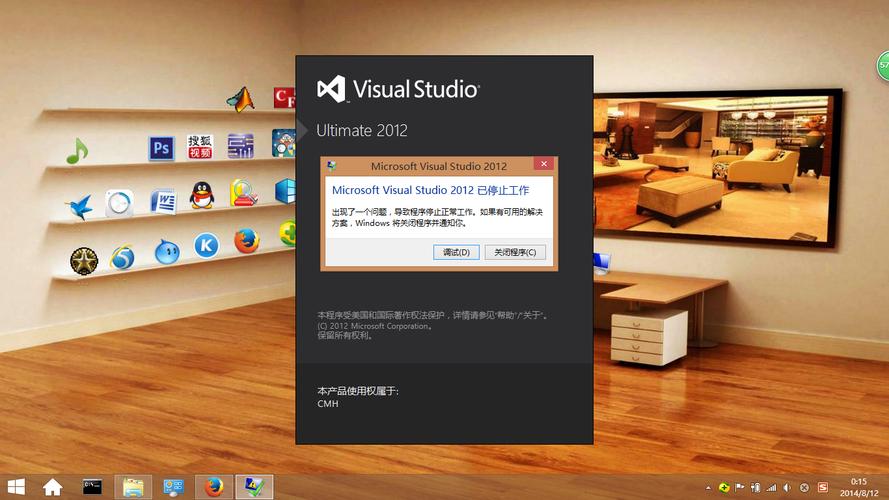This screenshot has height=500, width=889.
Task: Open network signal tray icon
Action: pos(771,487)
